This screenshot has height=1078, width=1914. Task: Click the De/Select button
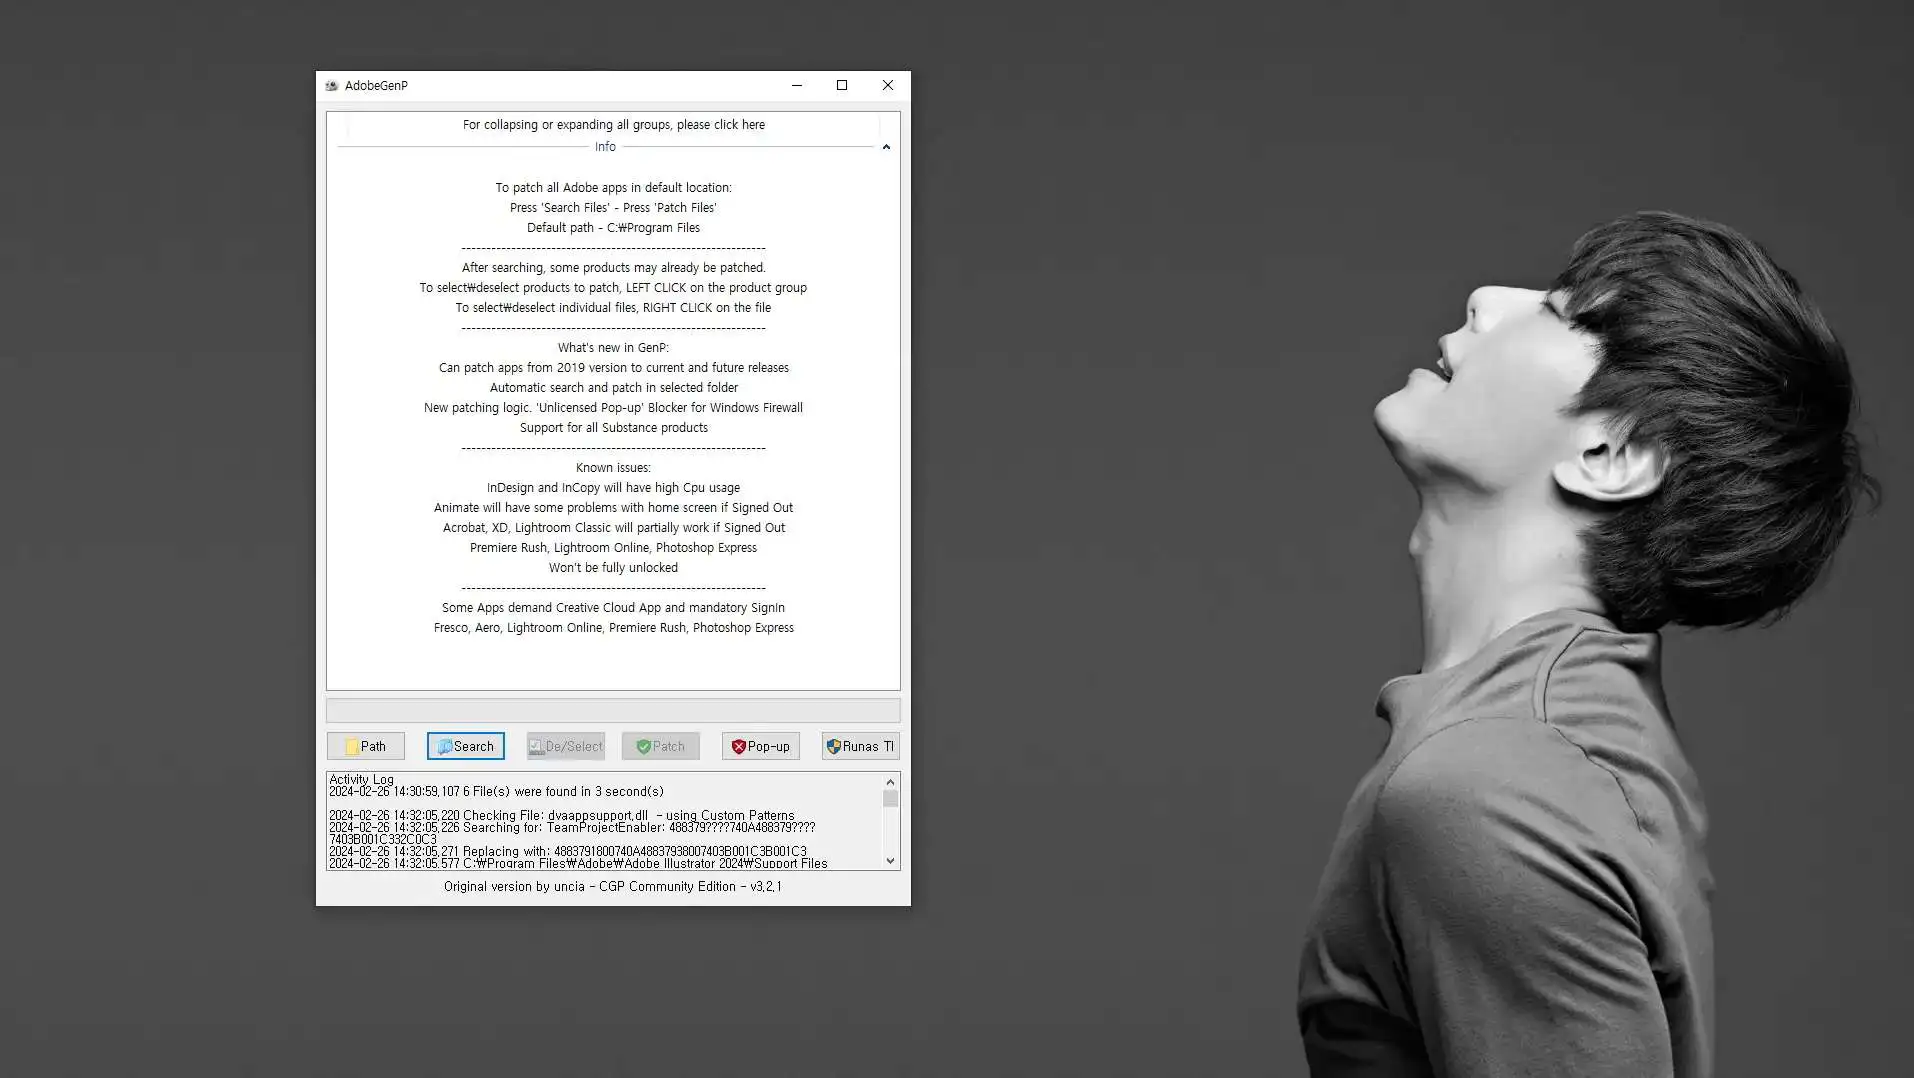point(565,746)
